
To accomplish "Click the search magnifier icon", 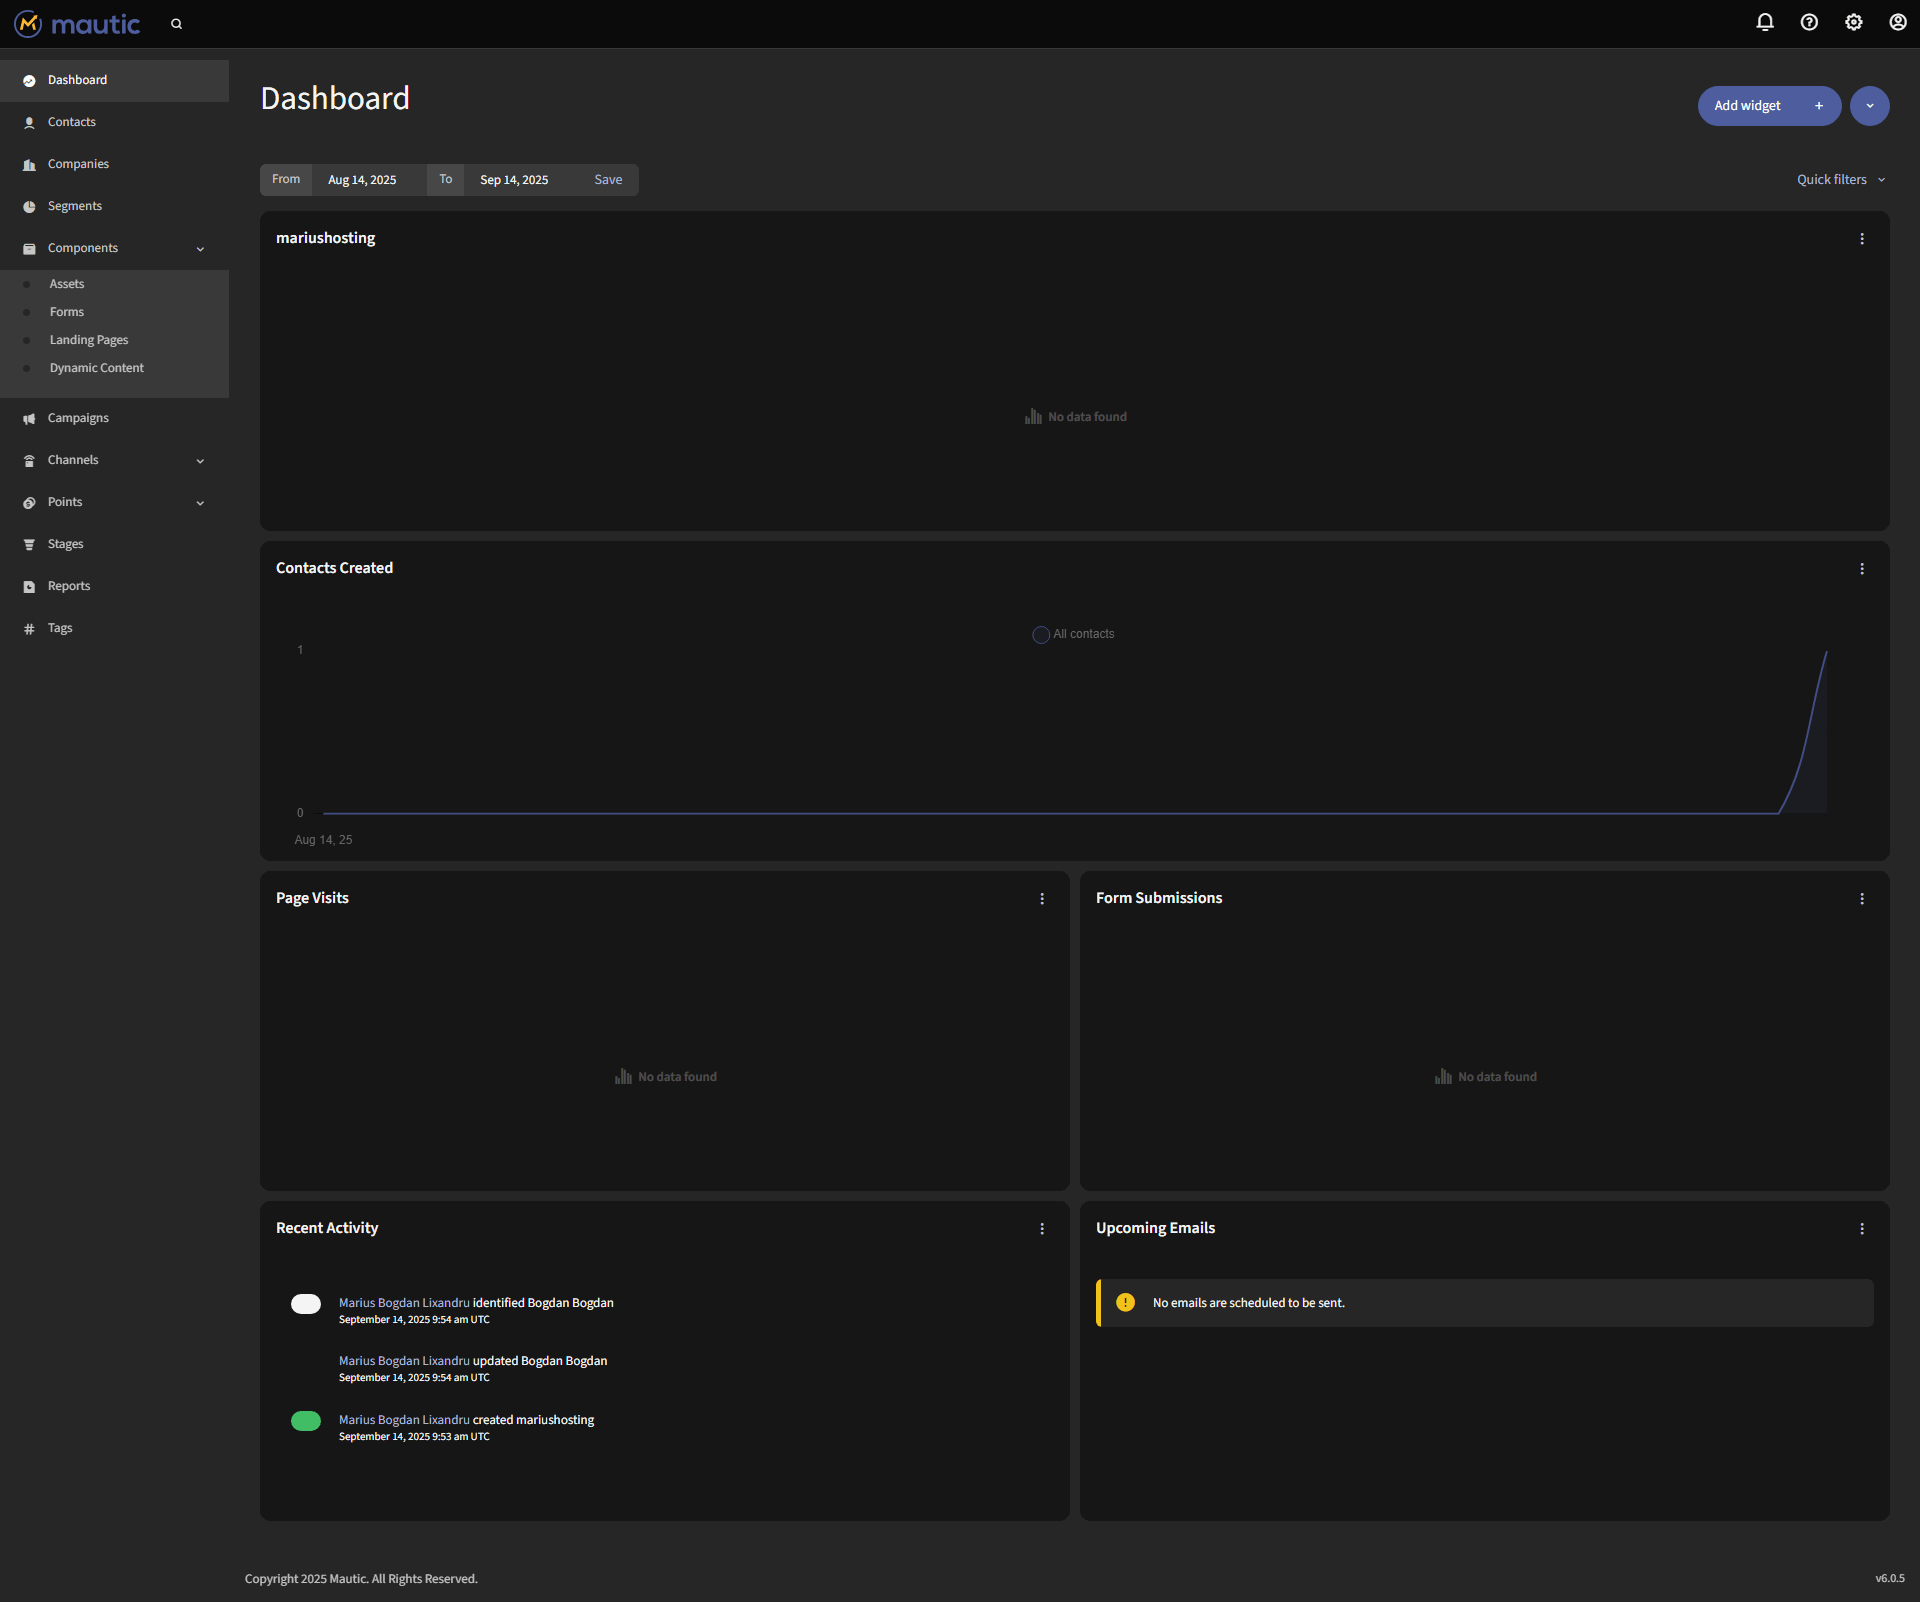I will click(176, 24).
